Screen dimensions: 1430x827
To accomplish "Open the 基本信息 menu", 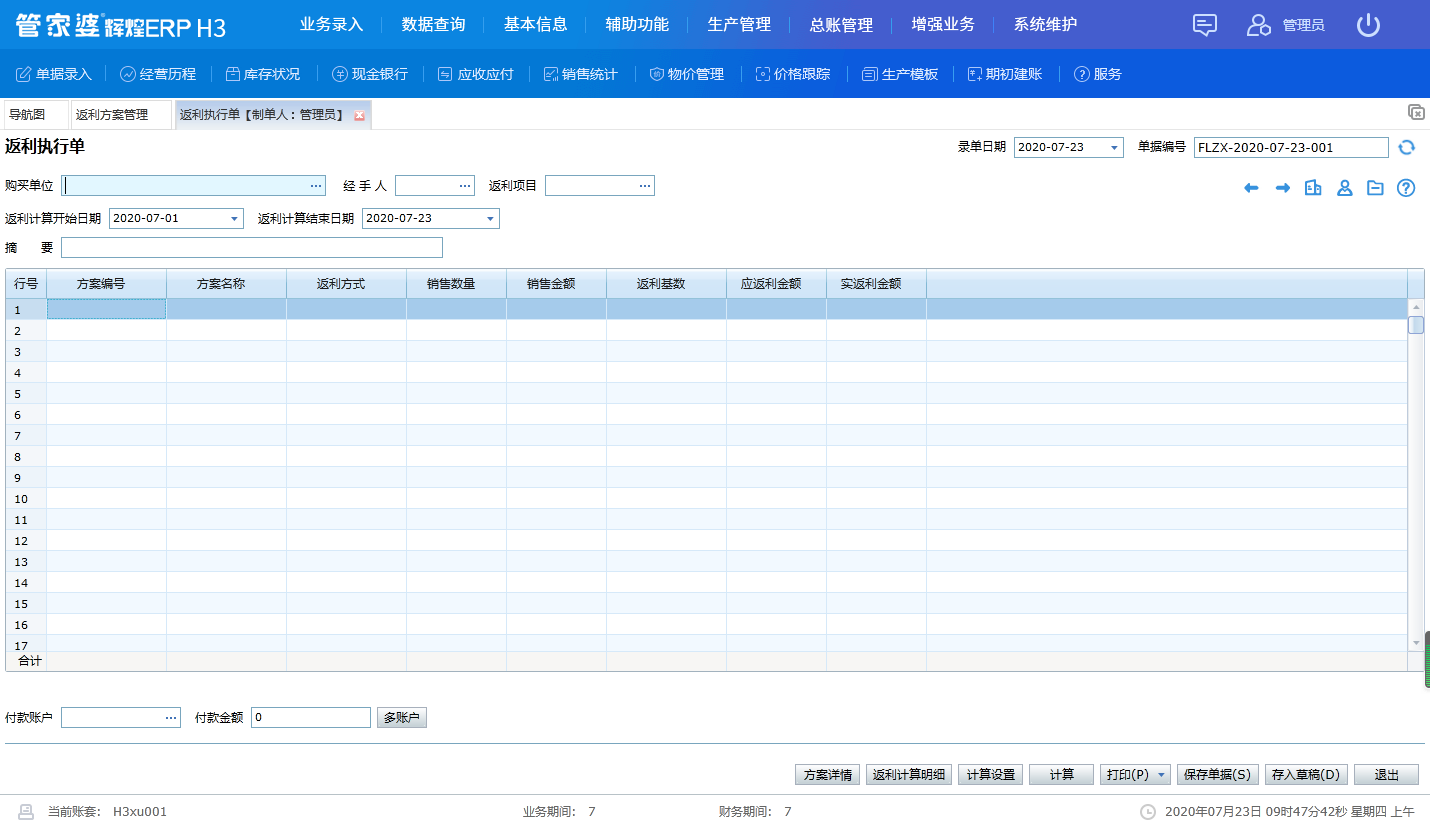I will [536, 25].
